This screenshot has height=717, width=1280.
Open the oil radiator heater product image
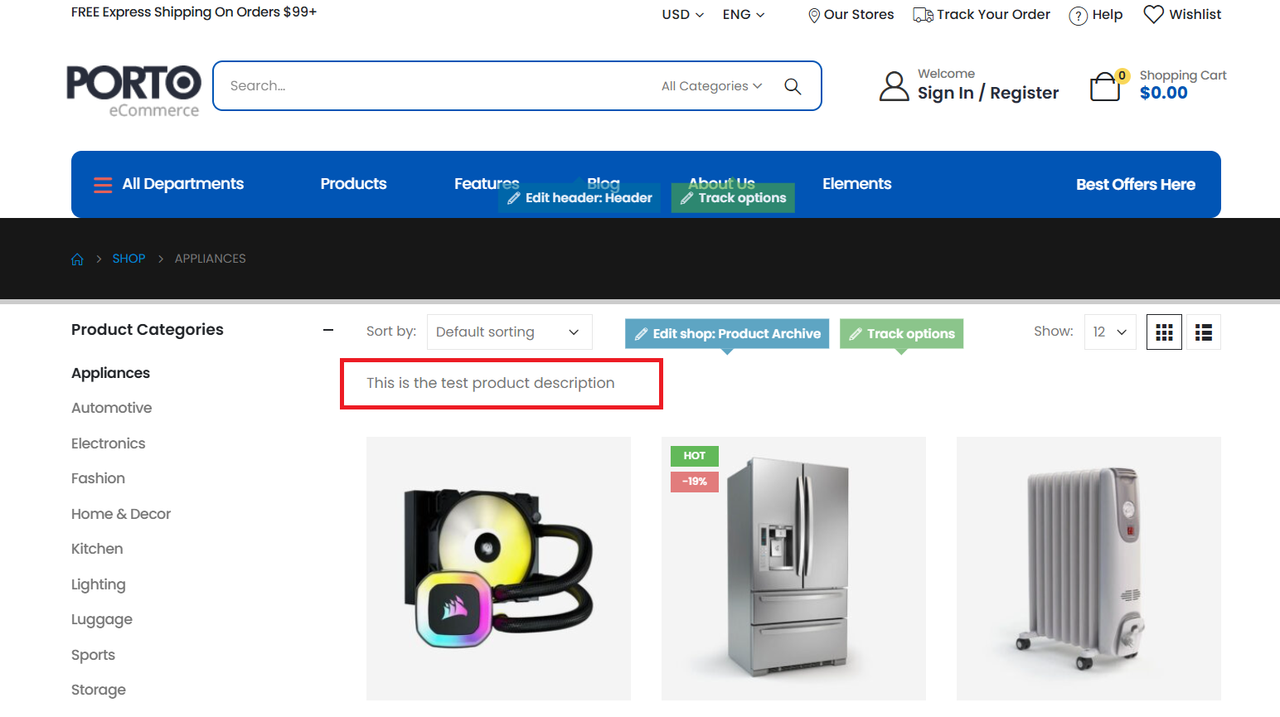1088,568
